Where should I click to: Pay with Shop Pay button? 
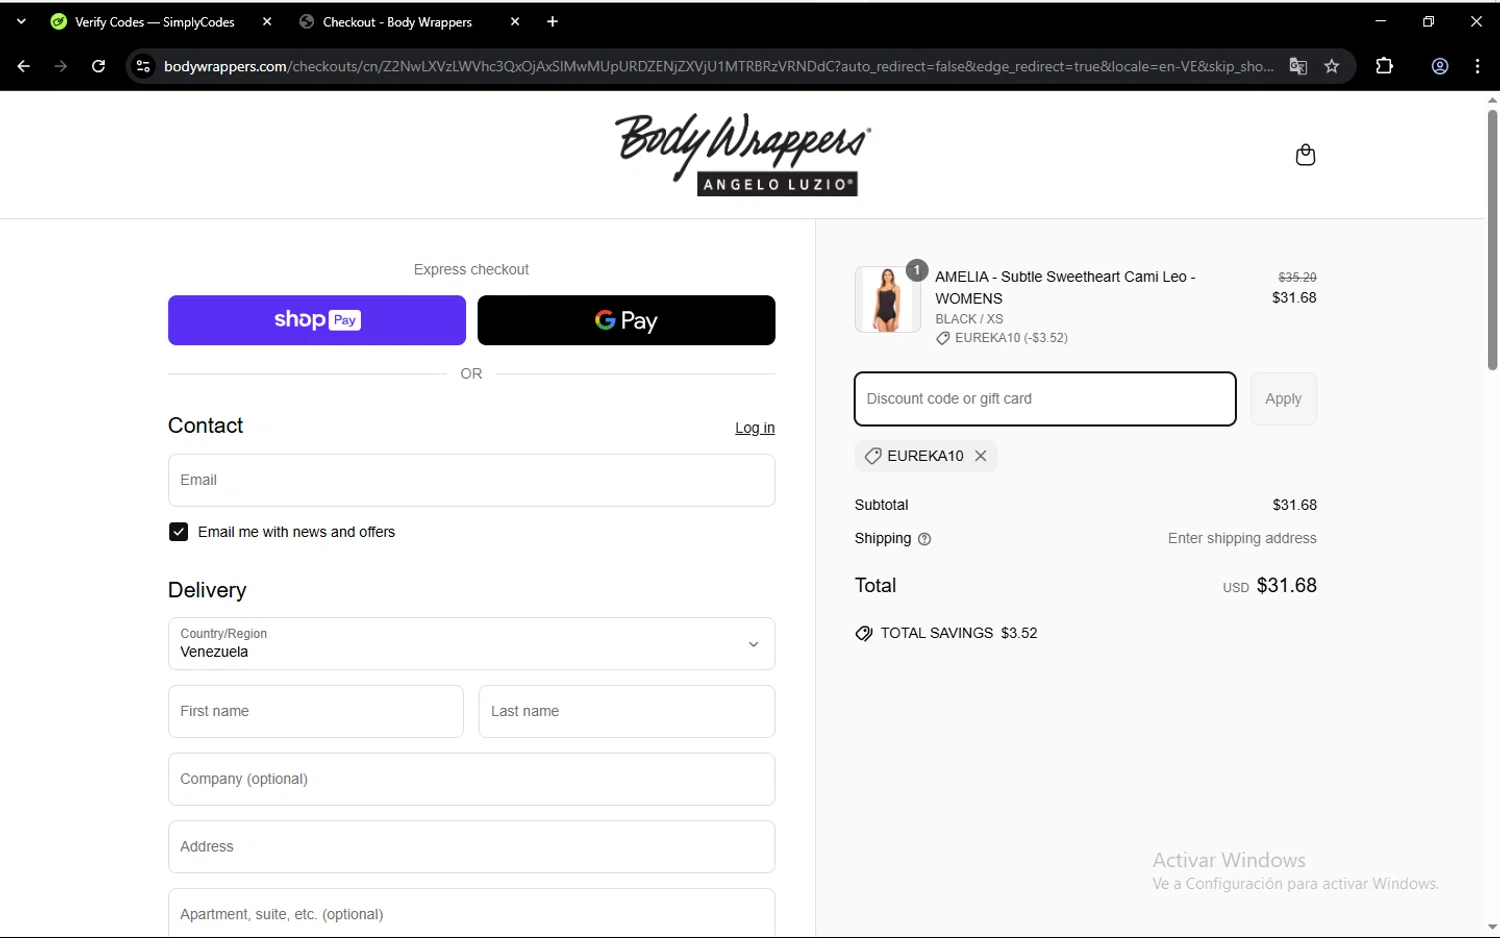coord(317,320)
